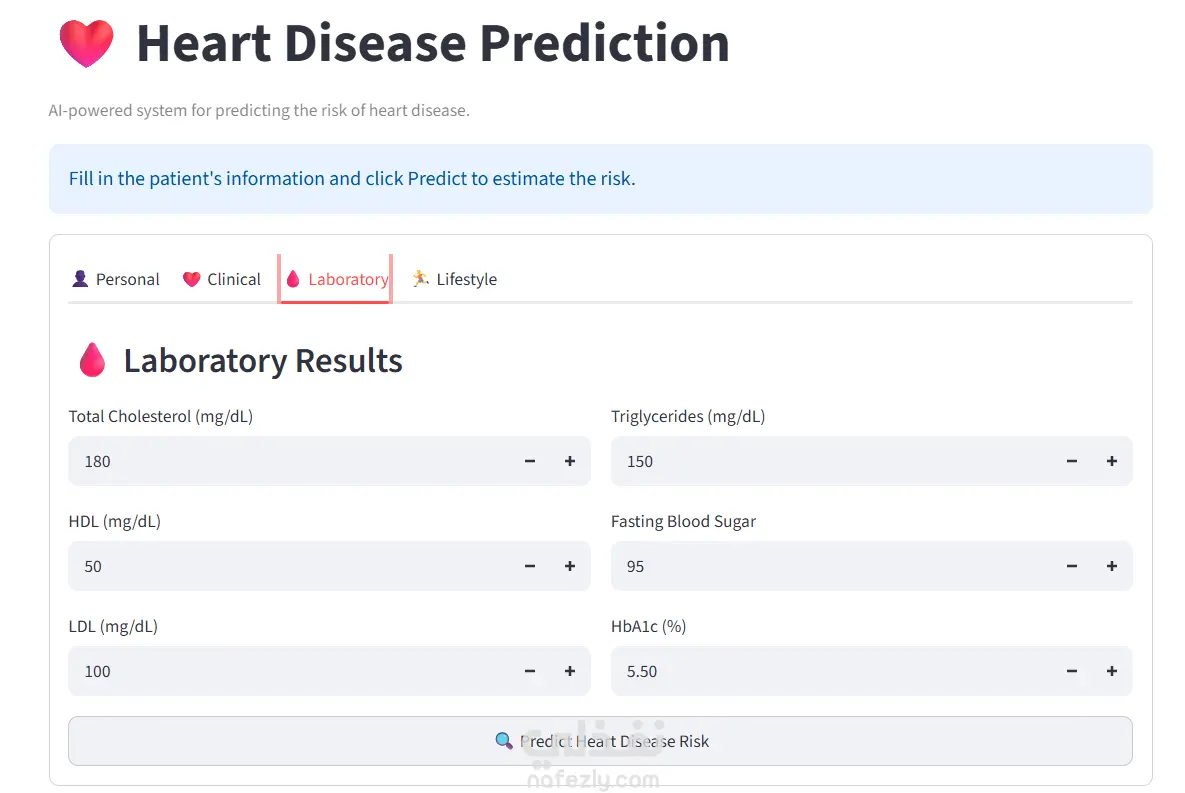Increase LDL value with plus icon
The width and height of the screenshot is (1185, 793).
570,671
